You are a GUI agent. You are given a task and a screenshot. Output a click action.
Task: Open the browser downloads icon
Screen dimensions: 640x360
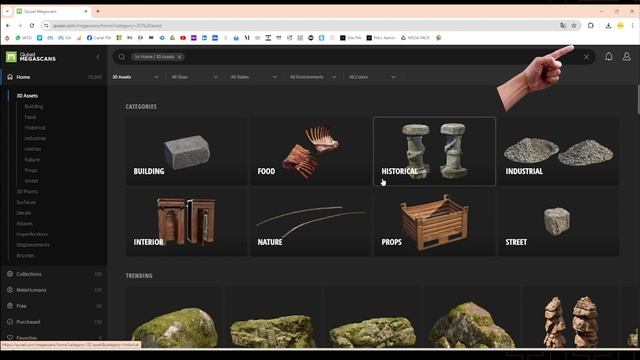[x=608, y=25]
